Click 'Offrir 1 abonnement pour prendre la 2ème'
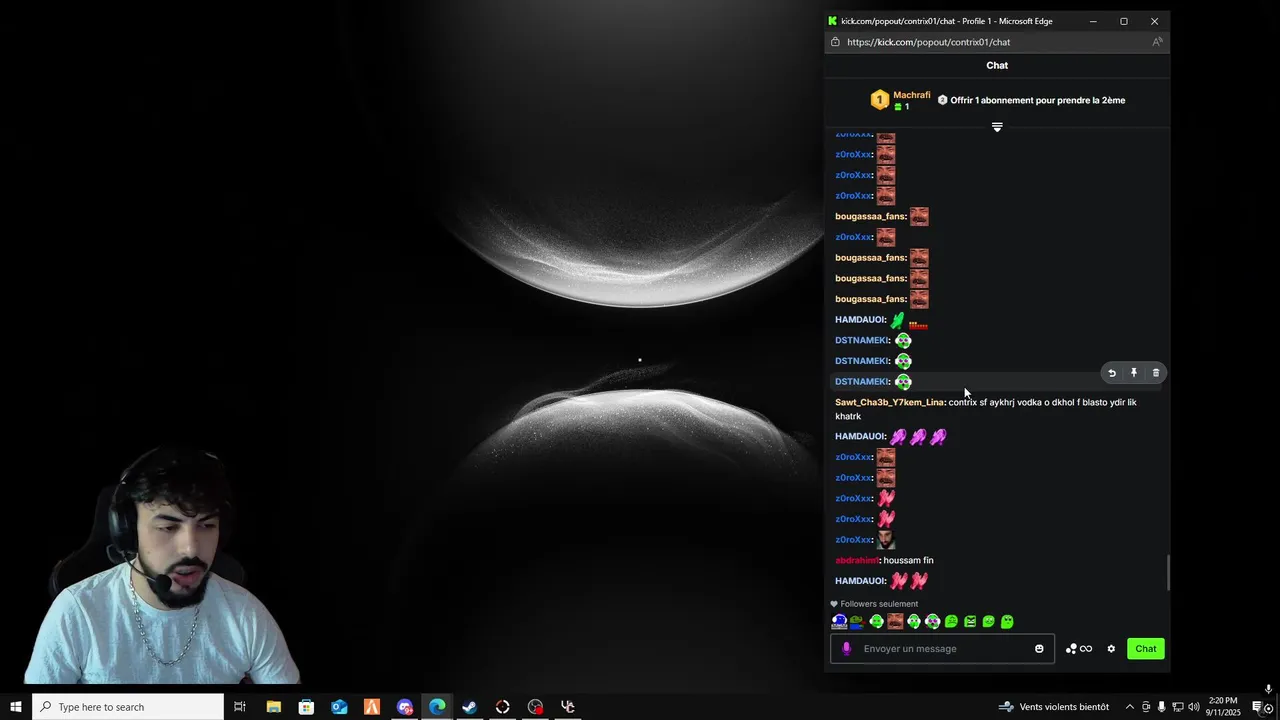 pyautogui.click(x=1031, y=100)
